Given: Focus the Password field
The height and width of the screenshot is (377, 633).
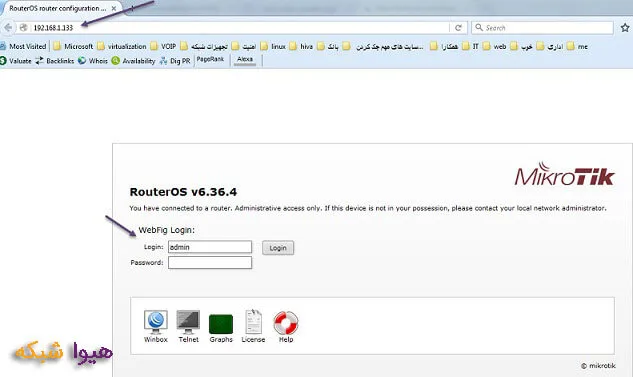Looking at the screenshot, I should (210, 262).
